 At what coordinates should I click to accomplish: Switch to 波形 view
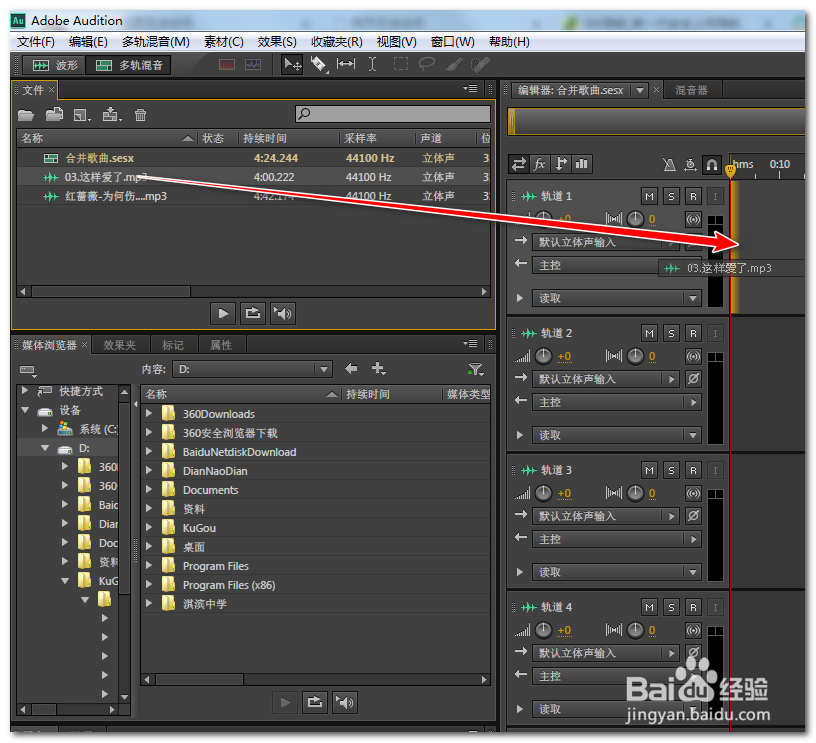(x=54, y=65)
